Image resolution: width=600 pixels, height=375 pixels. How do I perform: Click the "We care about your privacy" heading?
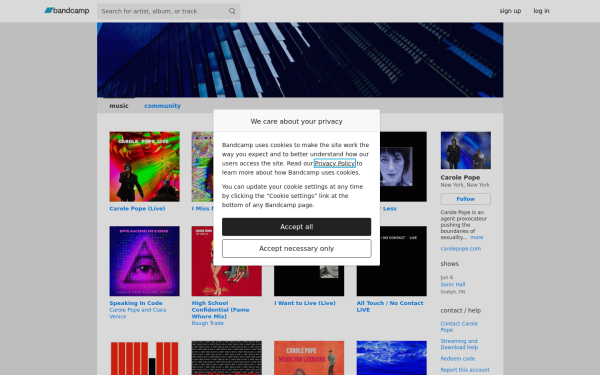pos(297,121)
